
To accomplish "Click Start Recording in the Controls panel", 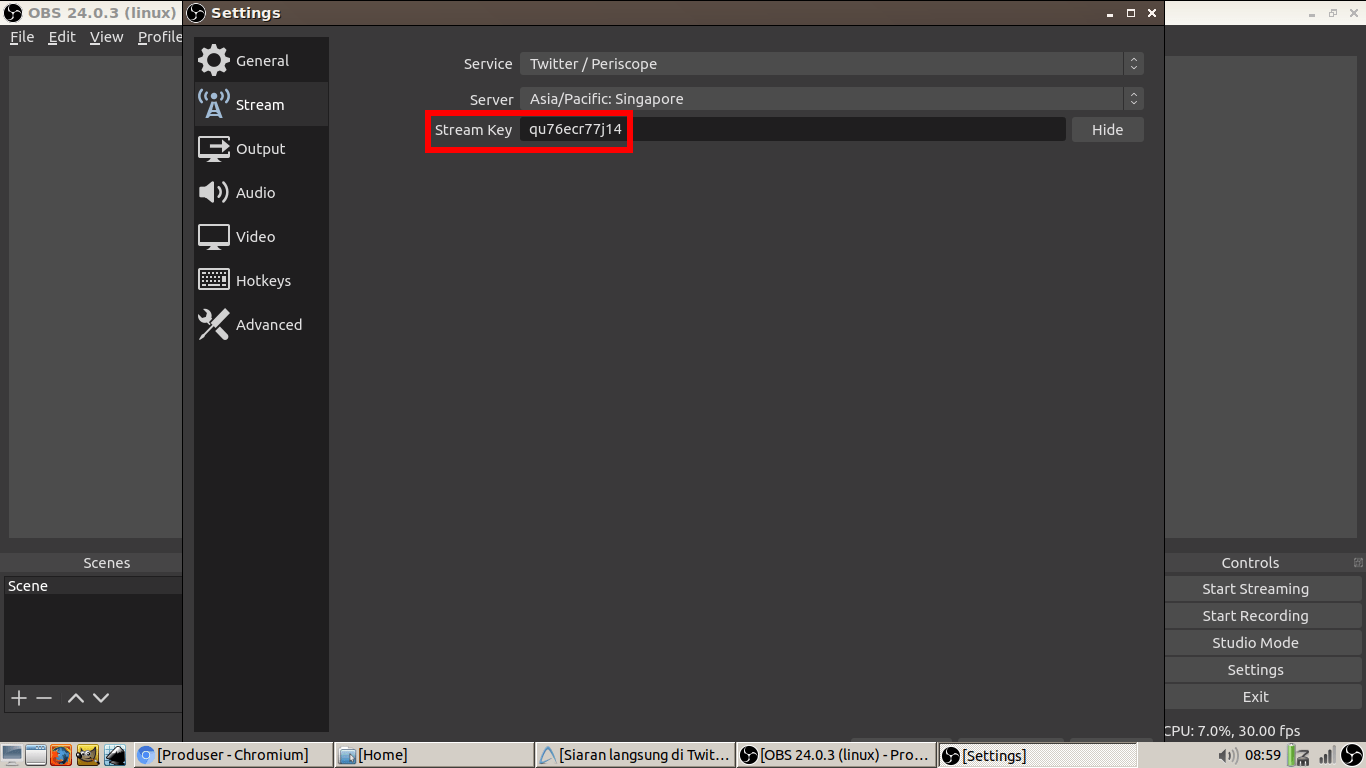I will [1255, 616].
